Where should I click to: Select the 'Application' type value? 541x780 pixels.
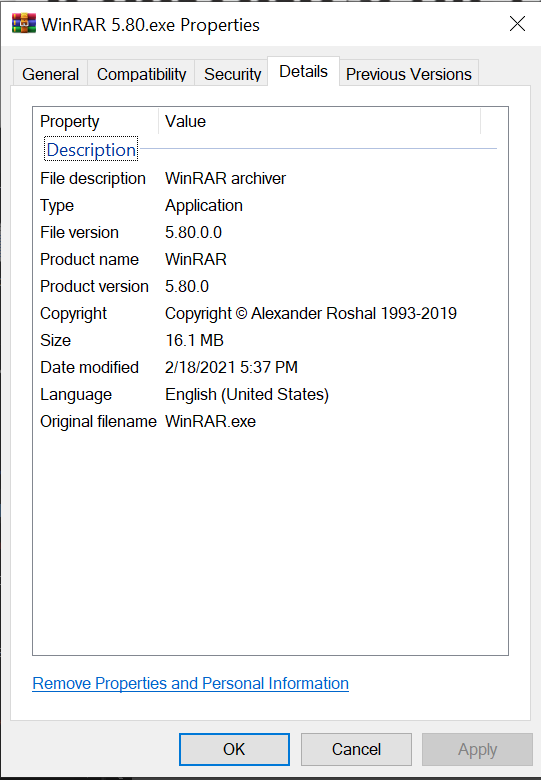click(x=204, y=205)
